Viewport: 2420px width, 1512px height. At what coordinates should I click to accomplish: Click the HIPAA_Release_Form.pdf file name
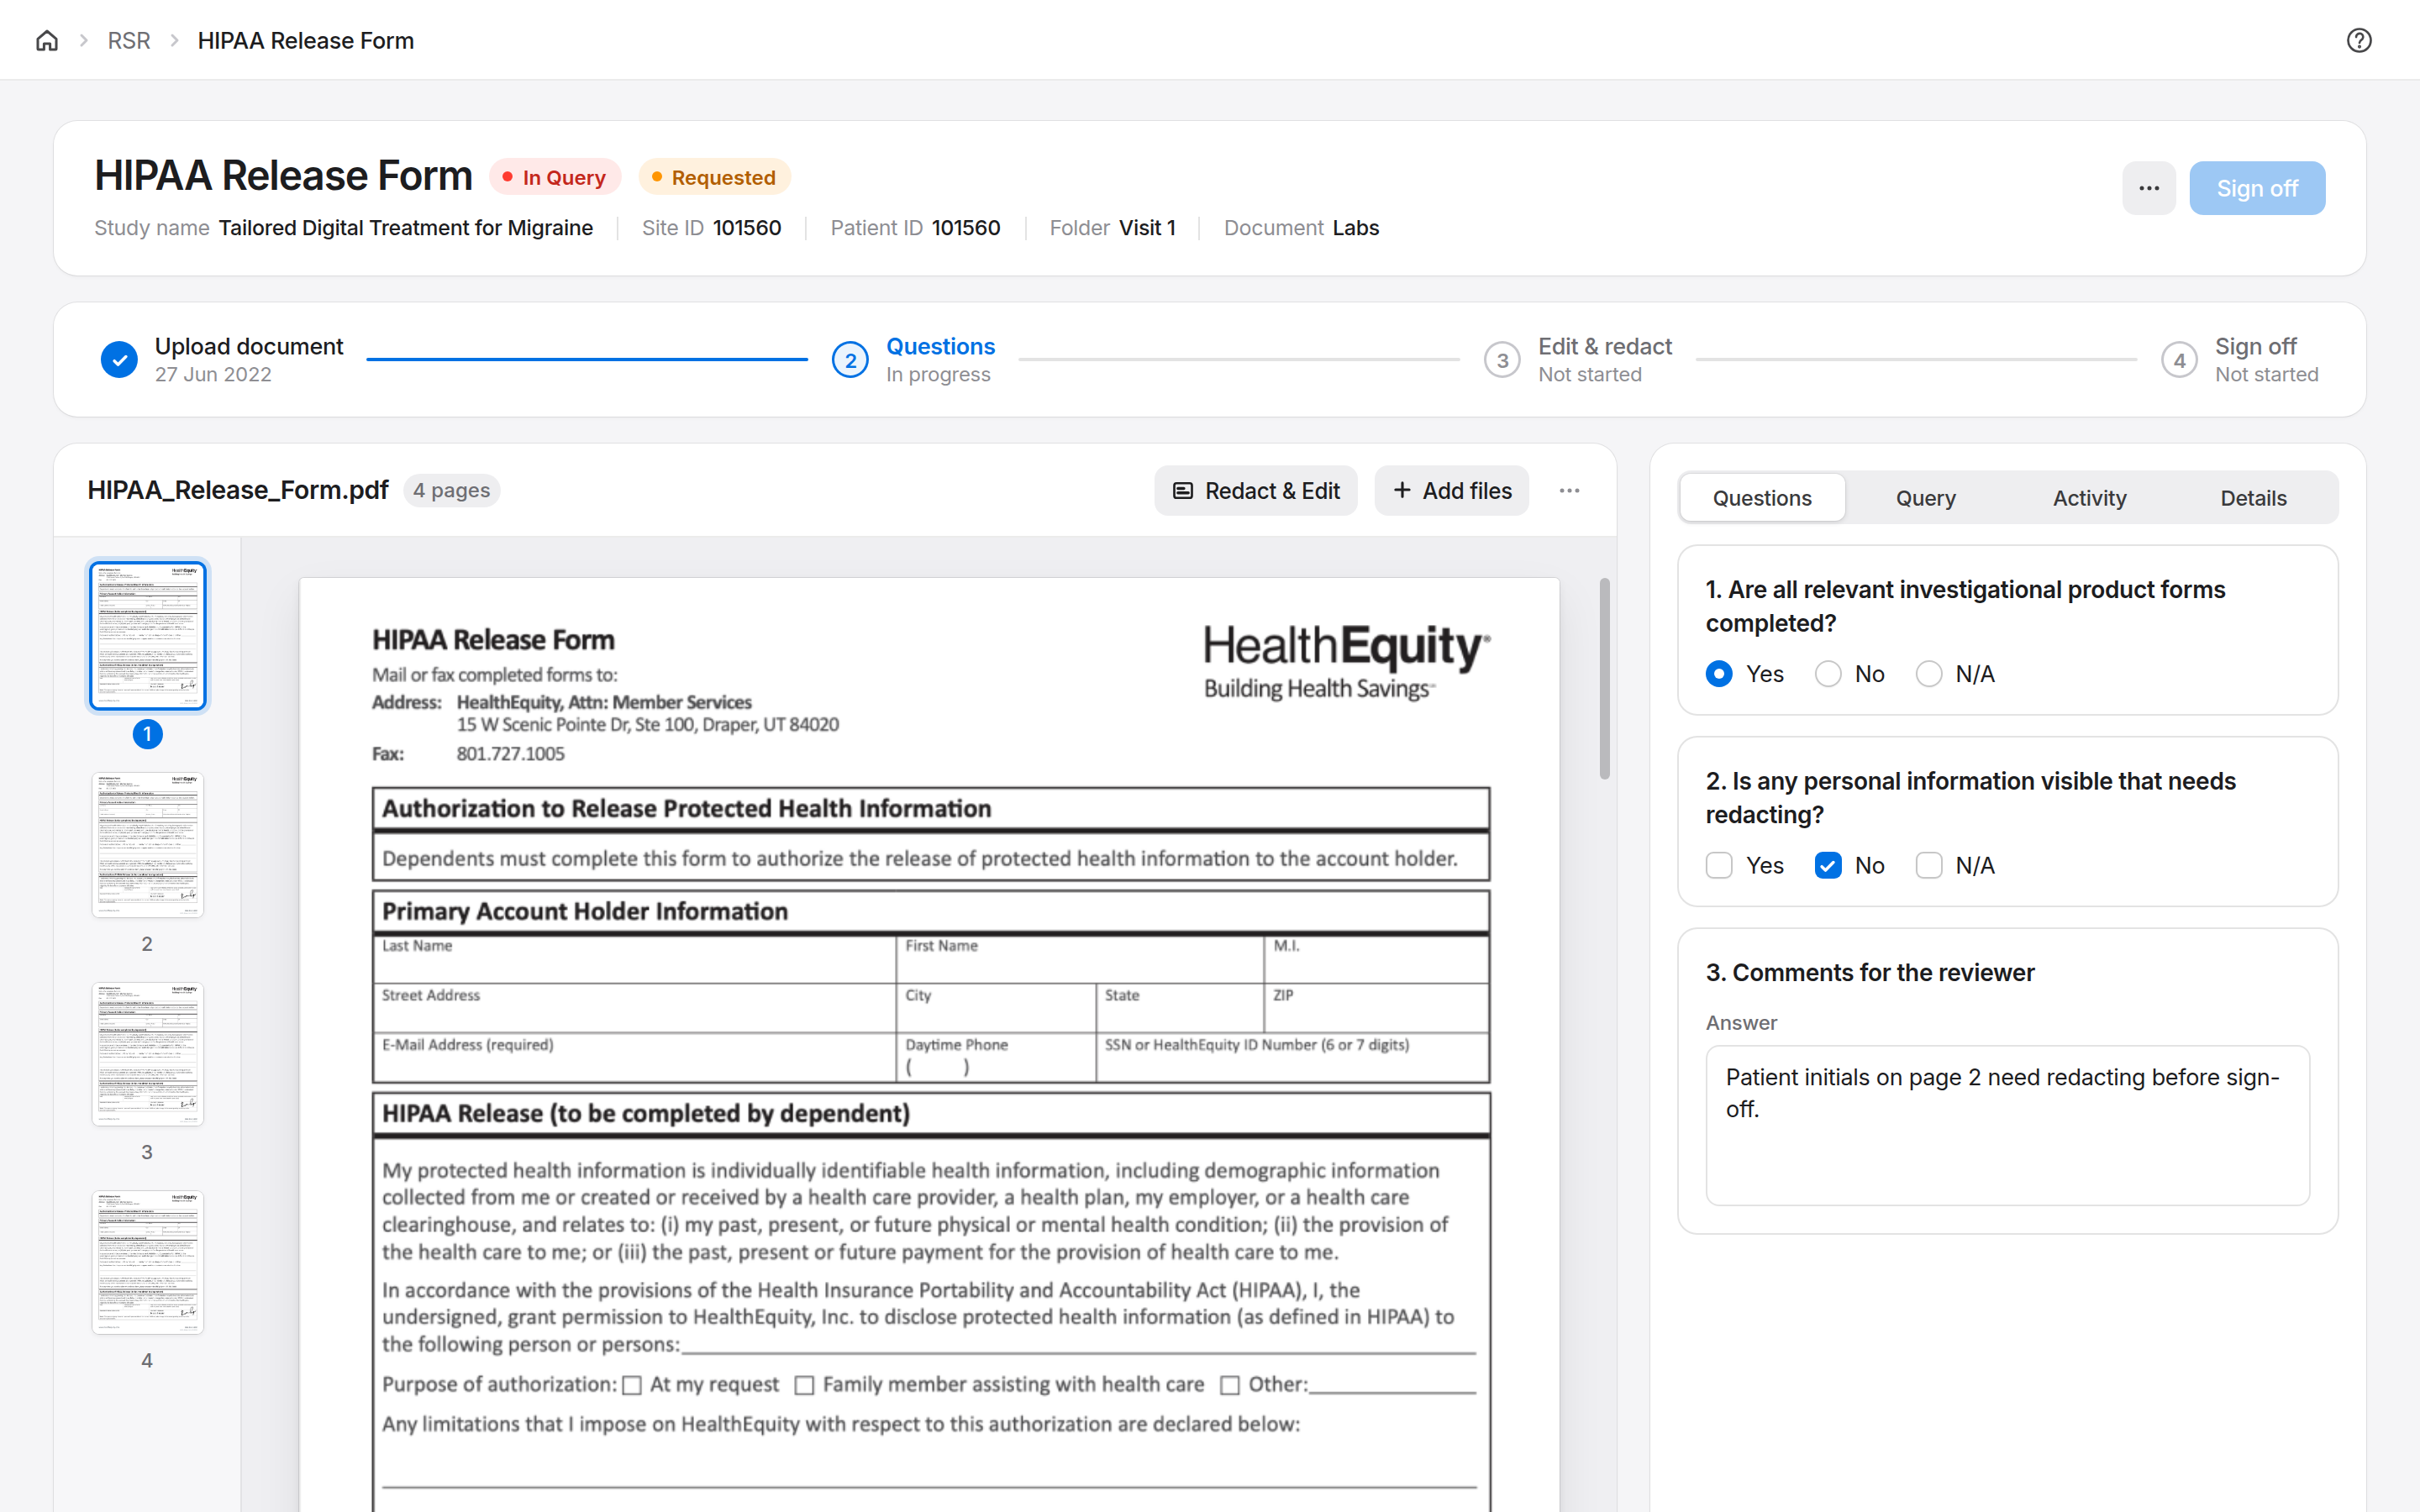pos(238,491)
